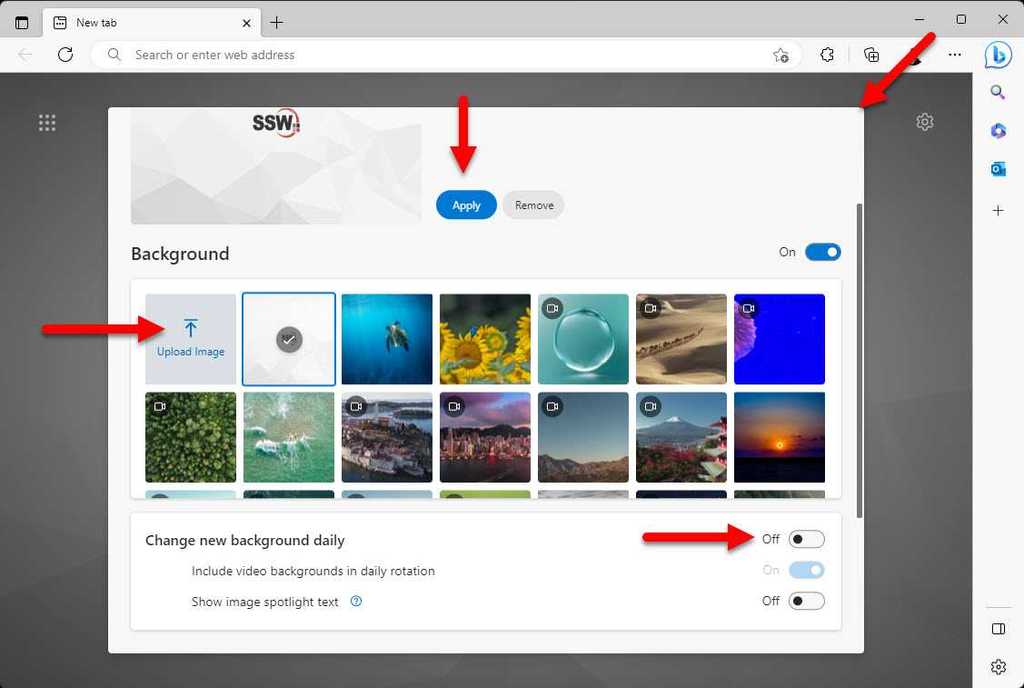Turn off the Background setting
Image resolution: width=1024 pixels, height=688 pixels.
click(822, 251)
